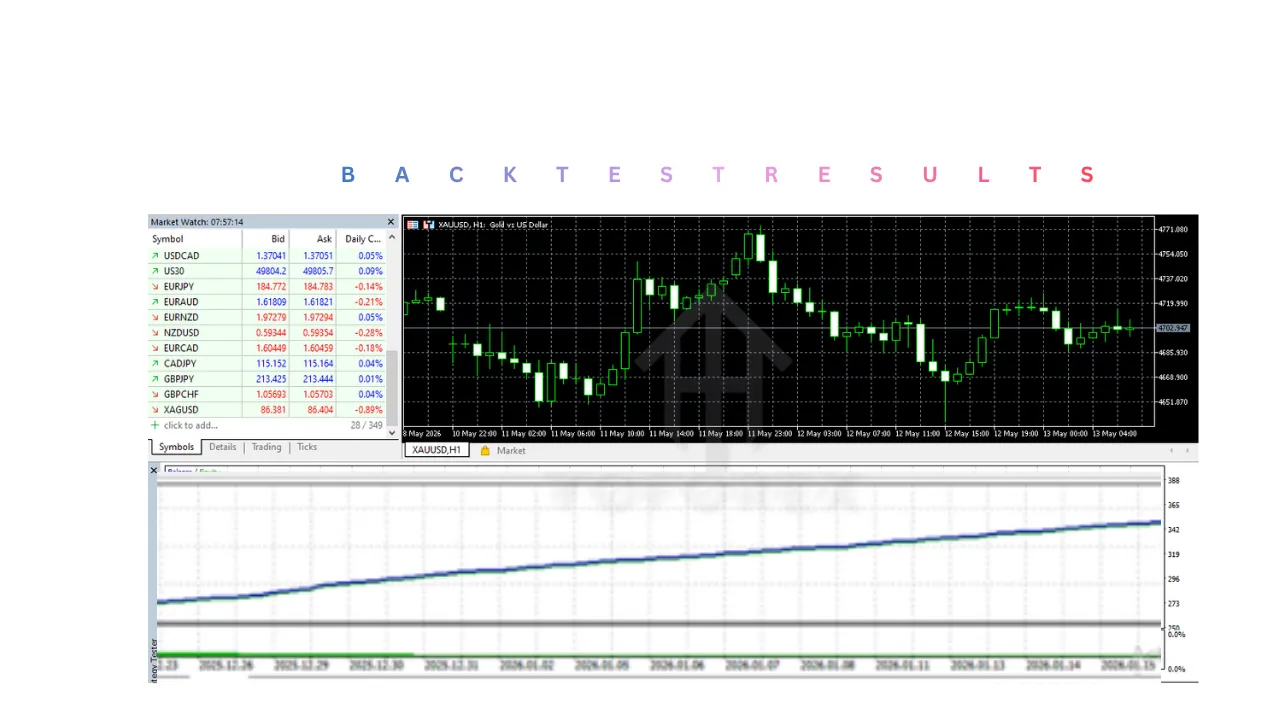Select the US30 symbol name
The width and height of the screenshot is (1280, 720).
click(x=174, y=271)
